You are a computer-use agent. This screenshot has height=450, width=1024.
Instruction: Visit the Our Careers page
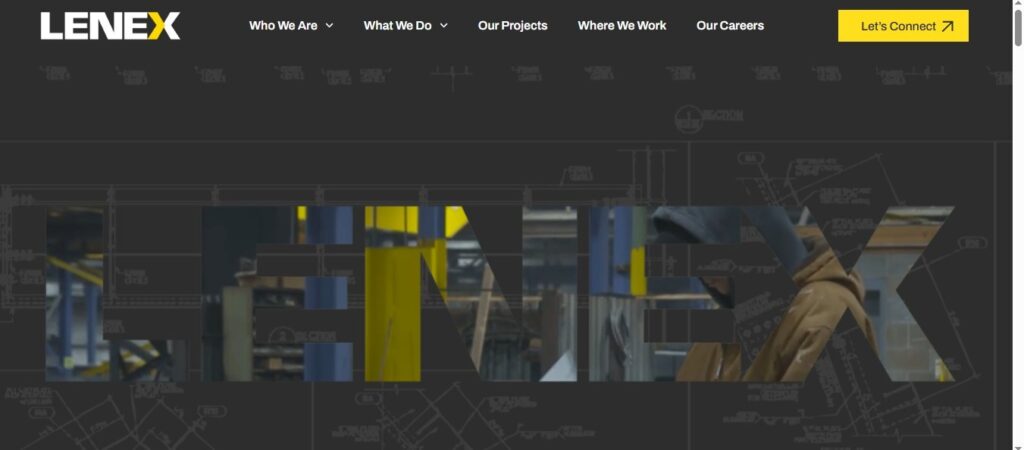click(x=730, y=25)
